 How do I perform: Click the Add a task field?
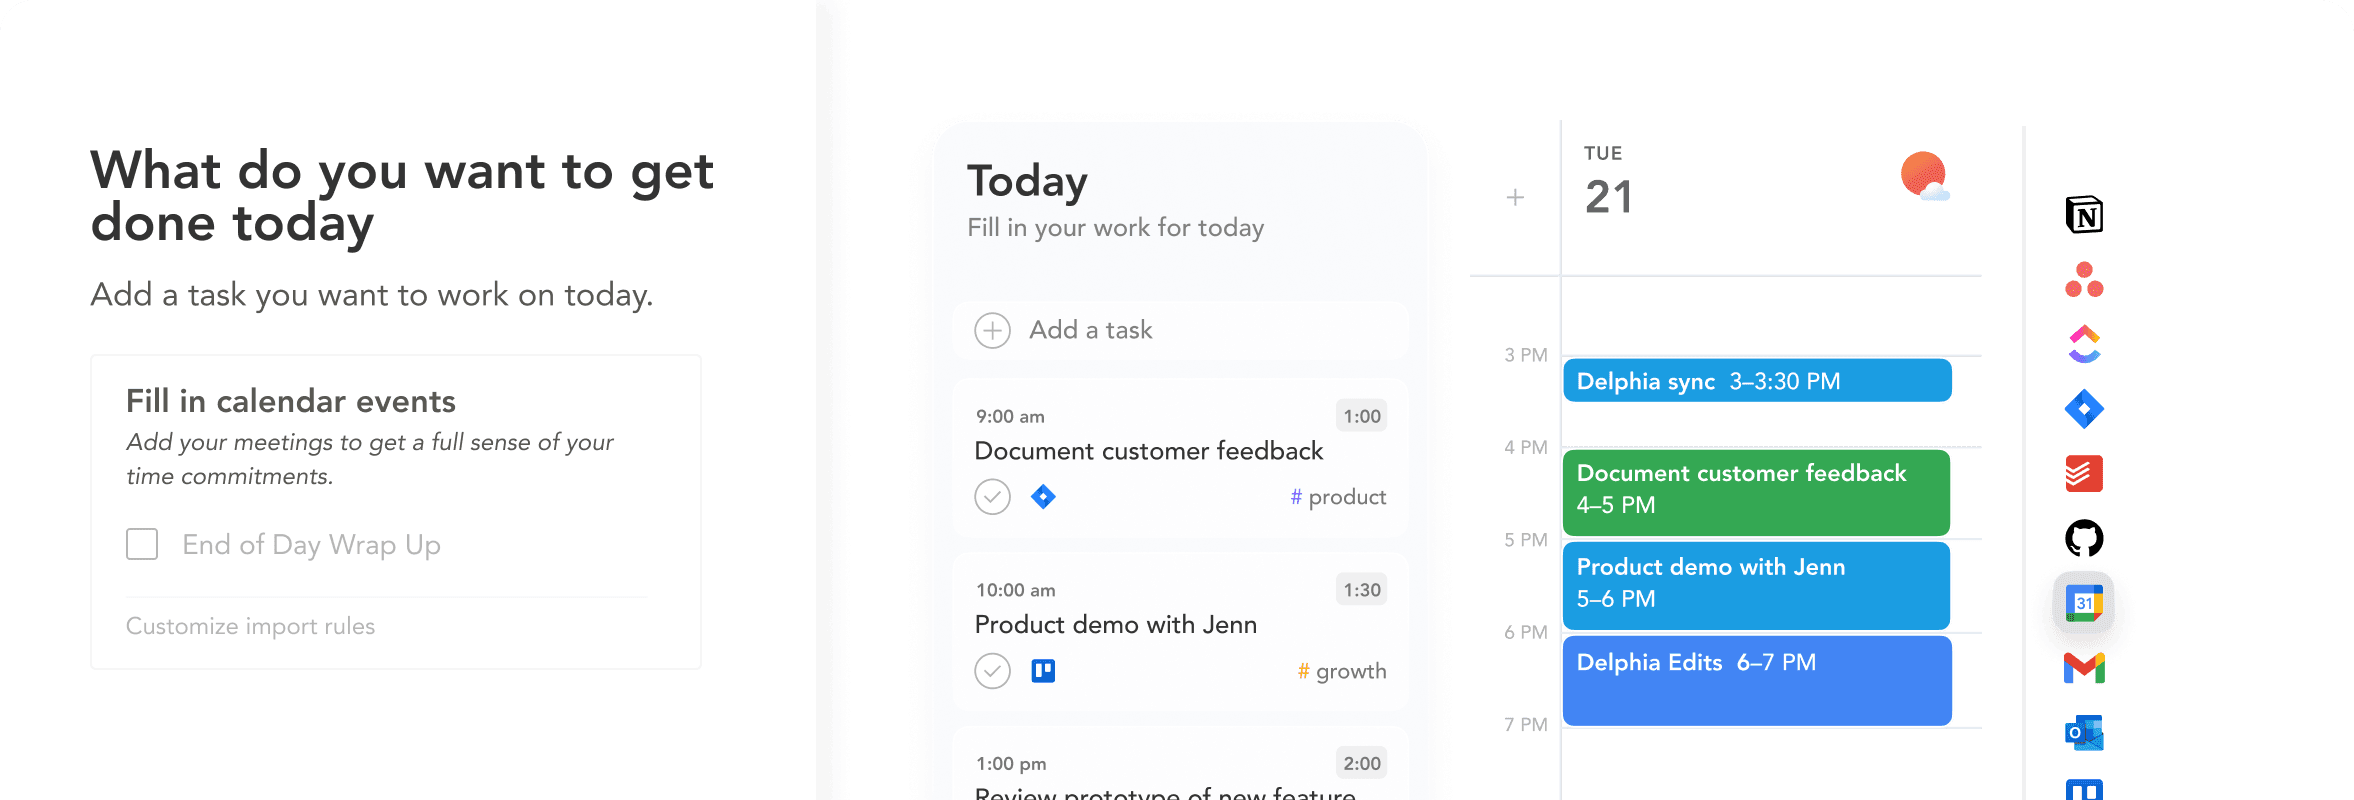coord(1181,330)
